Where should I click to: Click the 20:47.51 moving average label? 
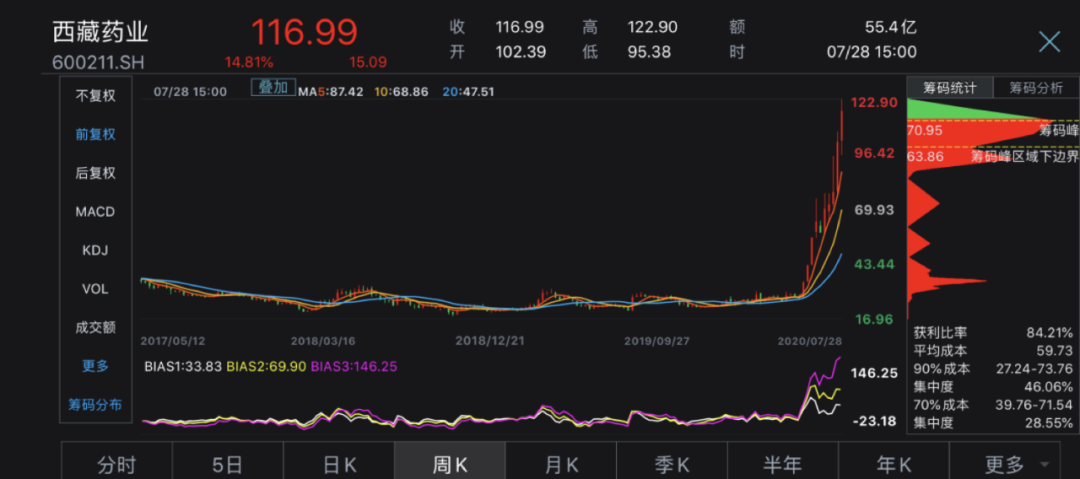[468, 91]
